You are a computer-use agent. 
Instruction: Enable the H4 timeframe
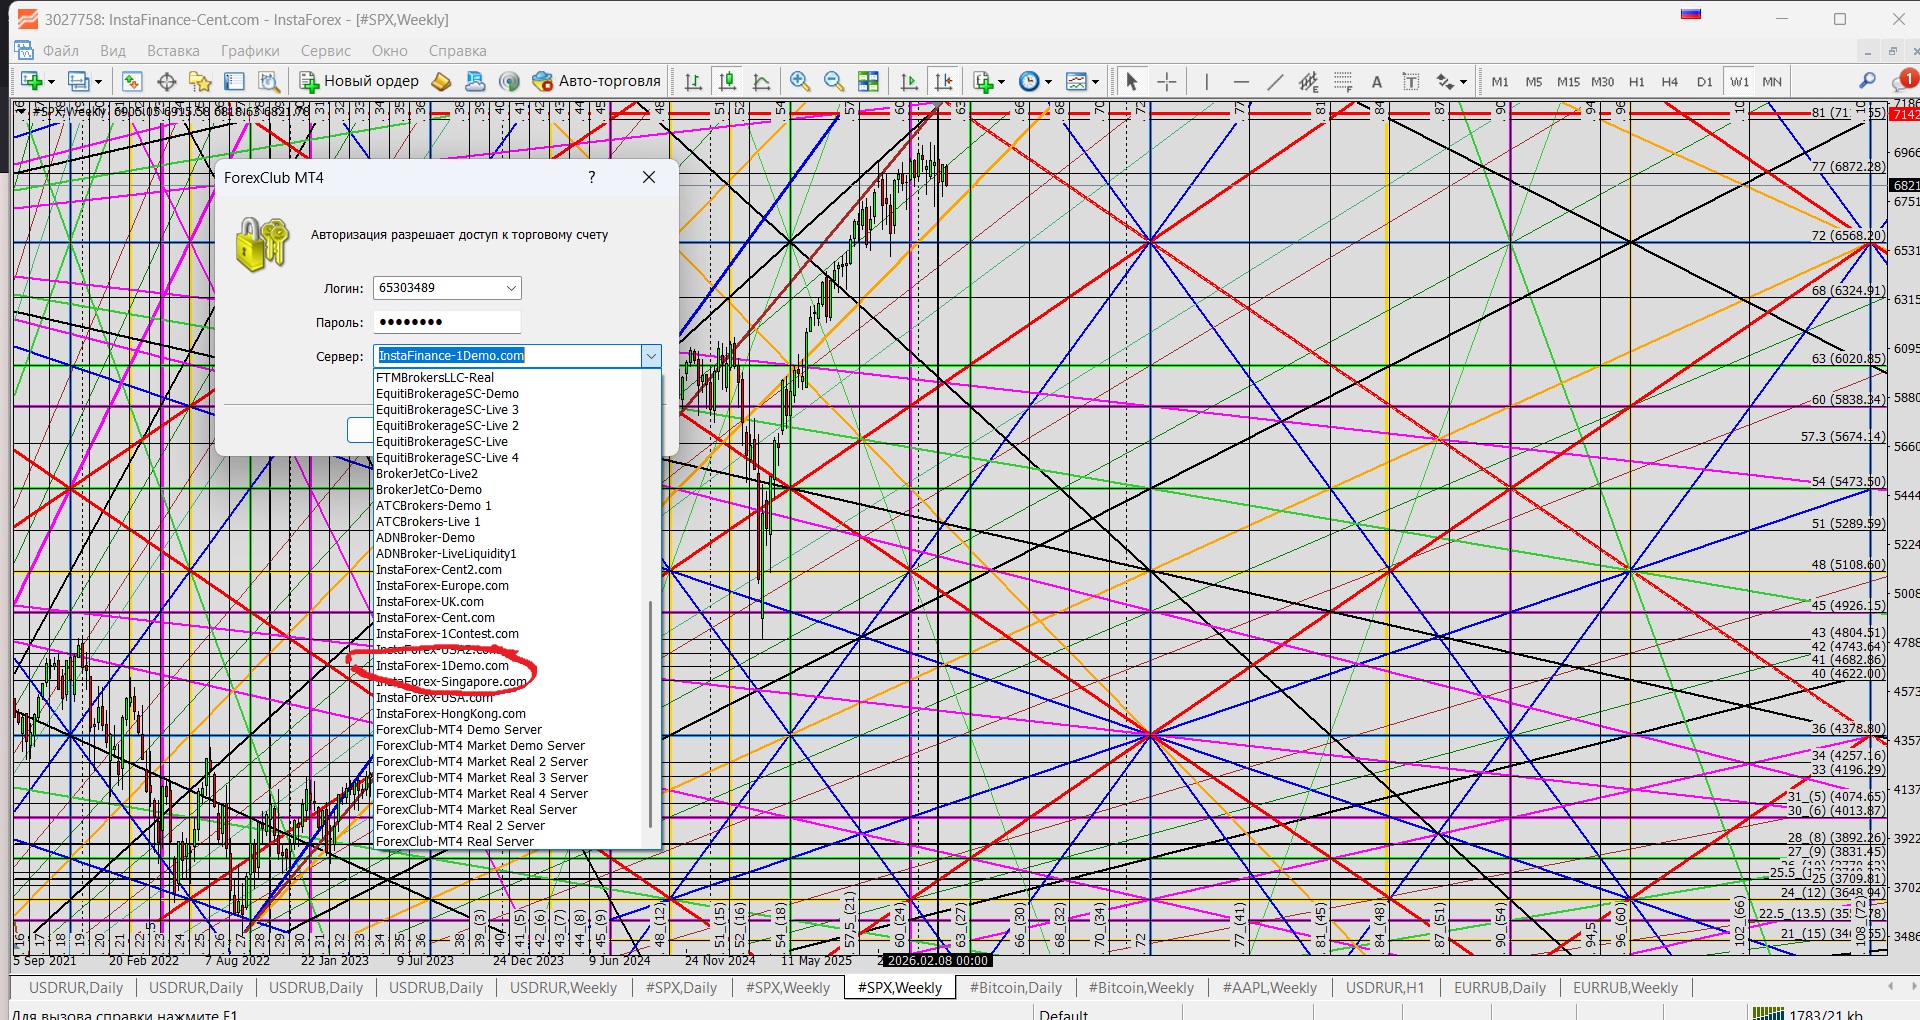[1669, 82]
